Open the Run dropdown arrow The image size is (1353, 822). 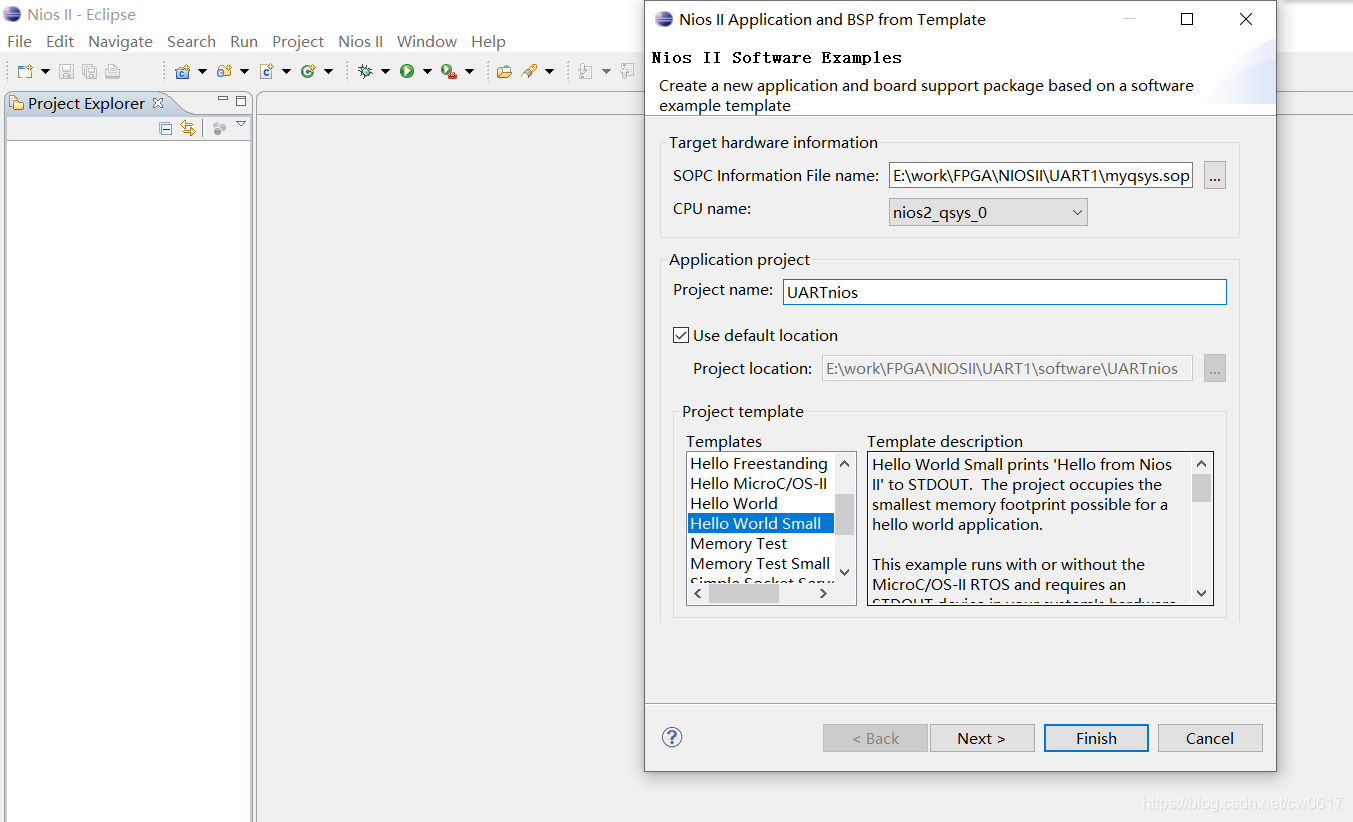coord(427,71)
